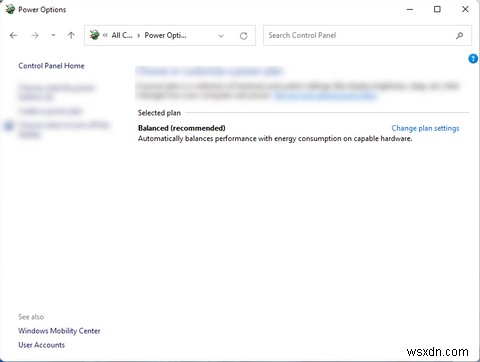Refresh the Power Options page
The width and height of the screenshot is (480, 362).
pyautogui.click(x=244, y=36)
